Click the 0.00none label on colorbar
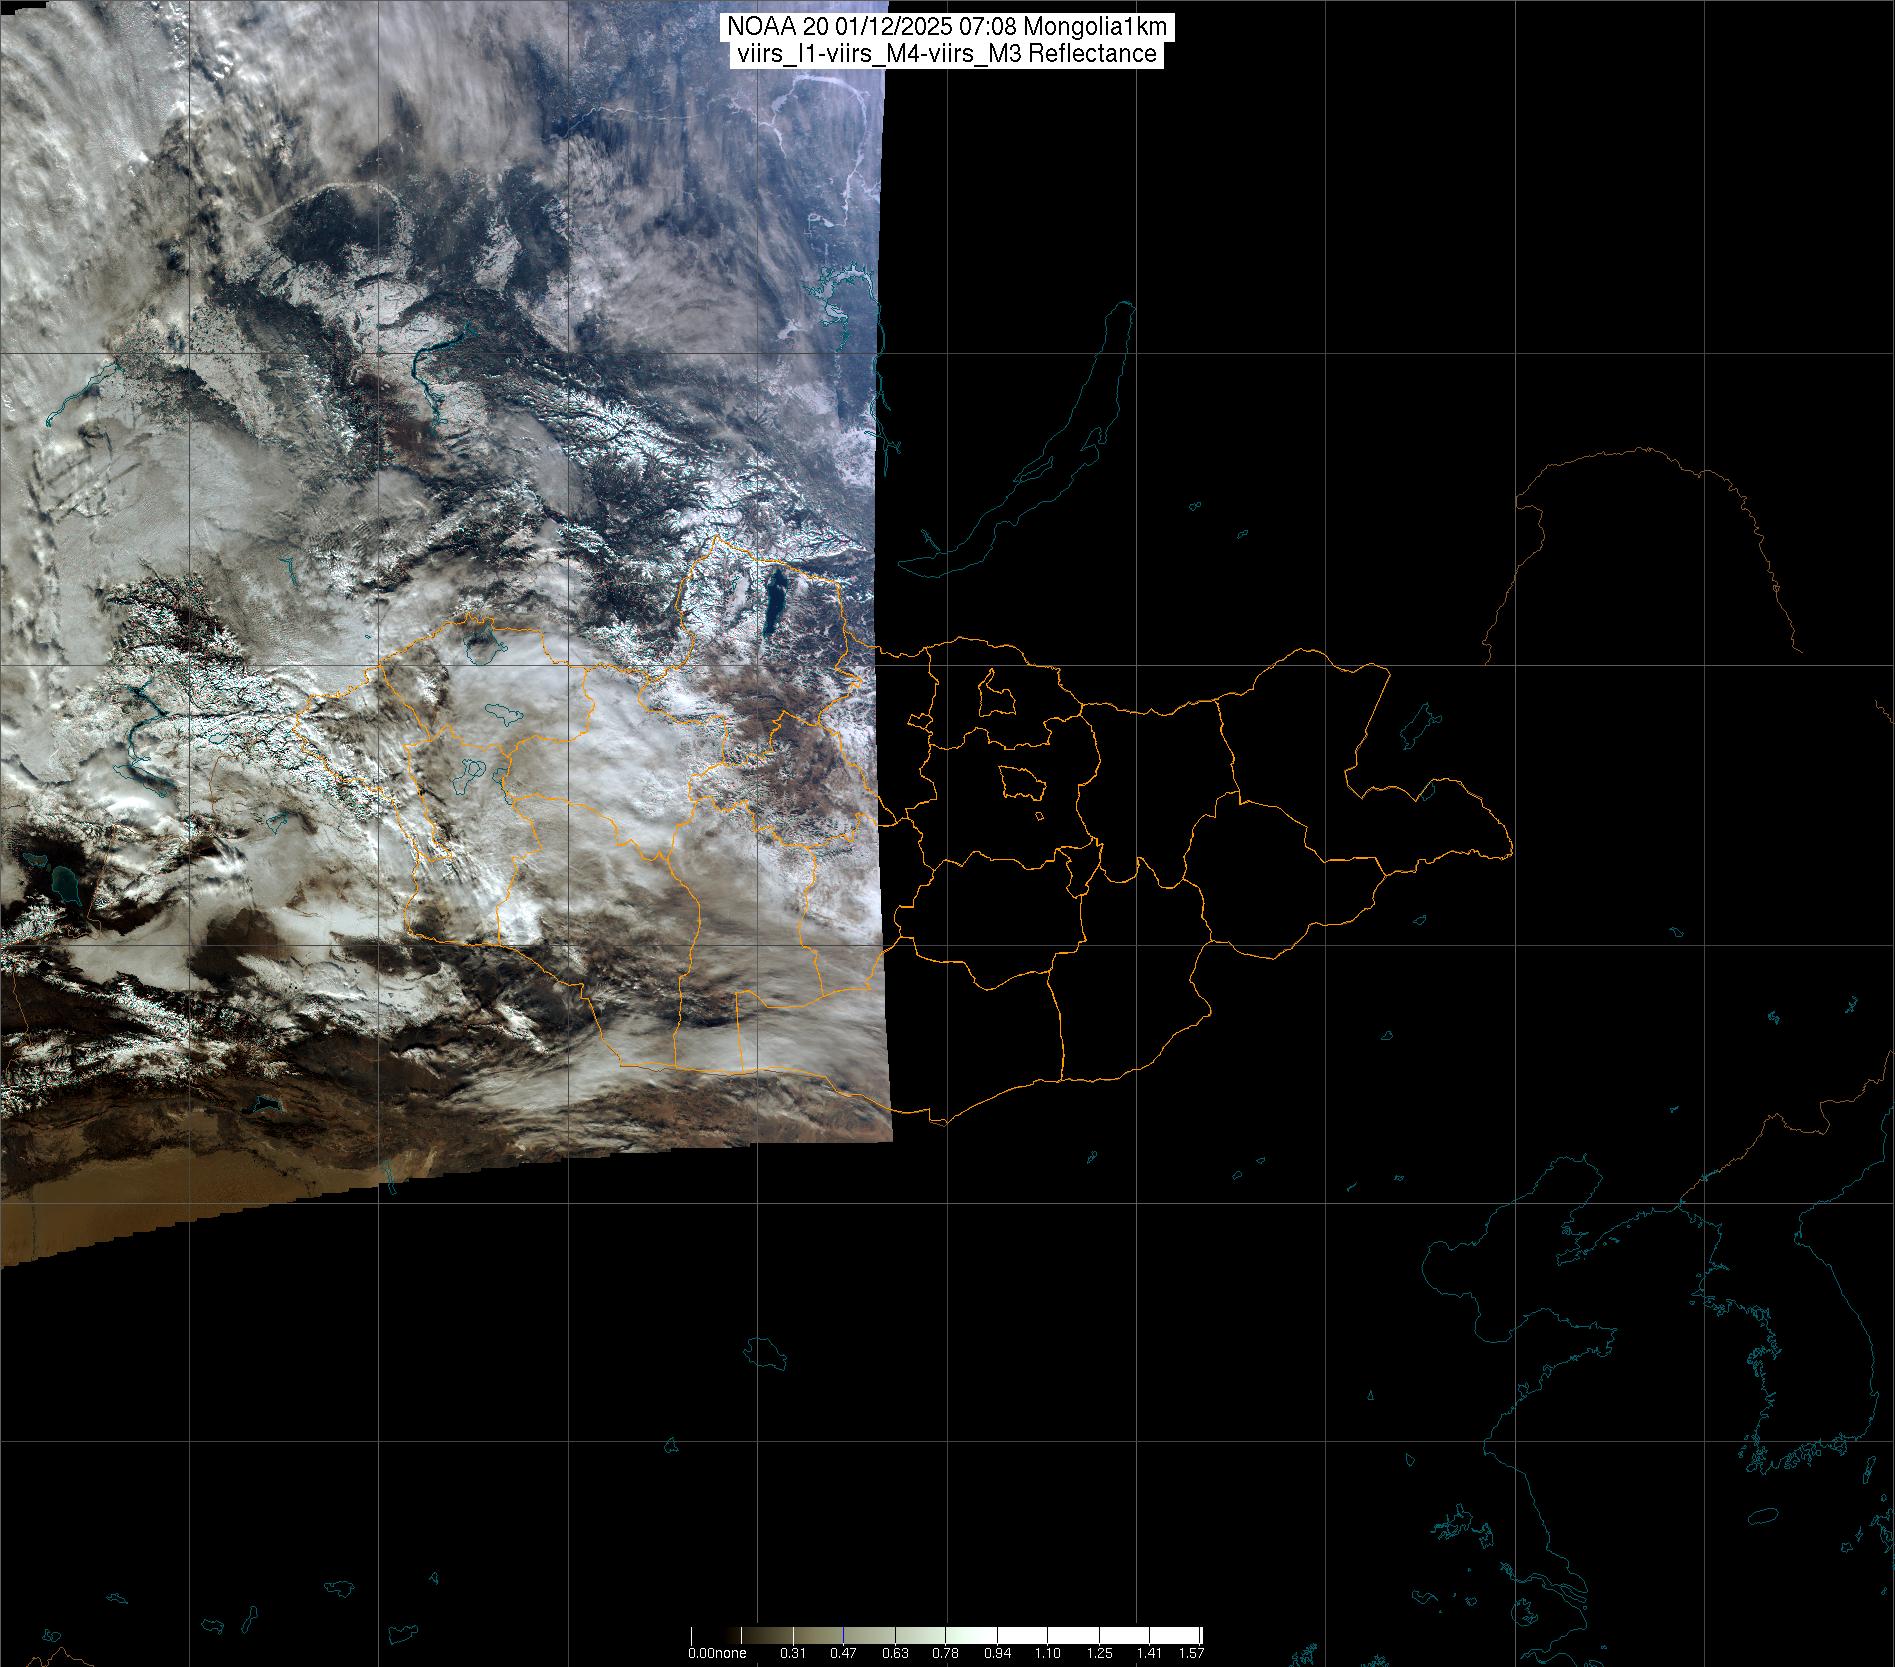Screen dimensions: 1895x1667 717,1653
